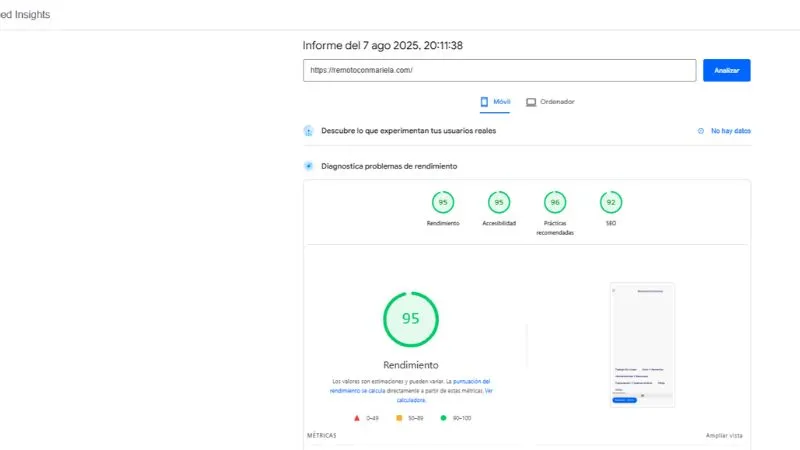Switch to the Móvil tab
800x450 pixels.
[x=495, y=102]
